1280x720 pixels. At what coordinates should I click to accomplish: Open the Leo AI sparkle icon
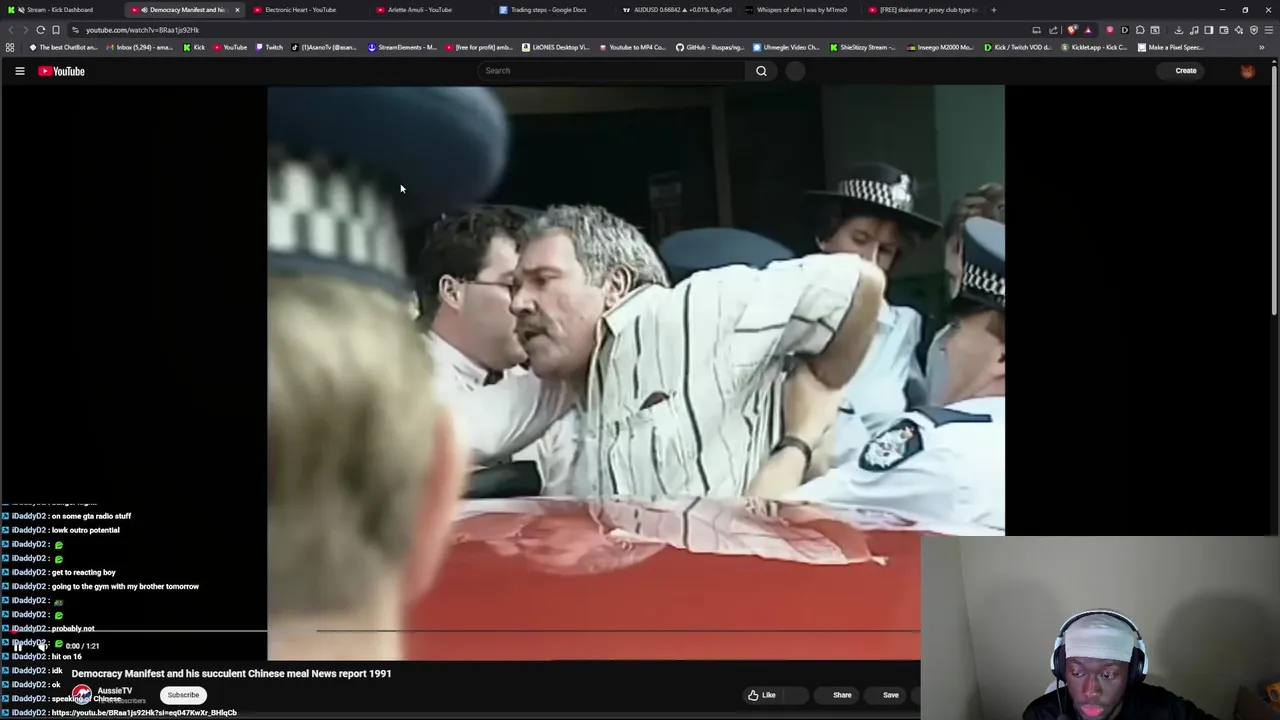(x=1239, y=30)
